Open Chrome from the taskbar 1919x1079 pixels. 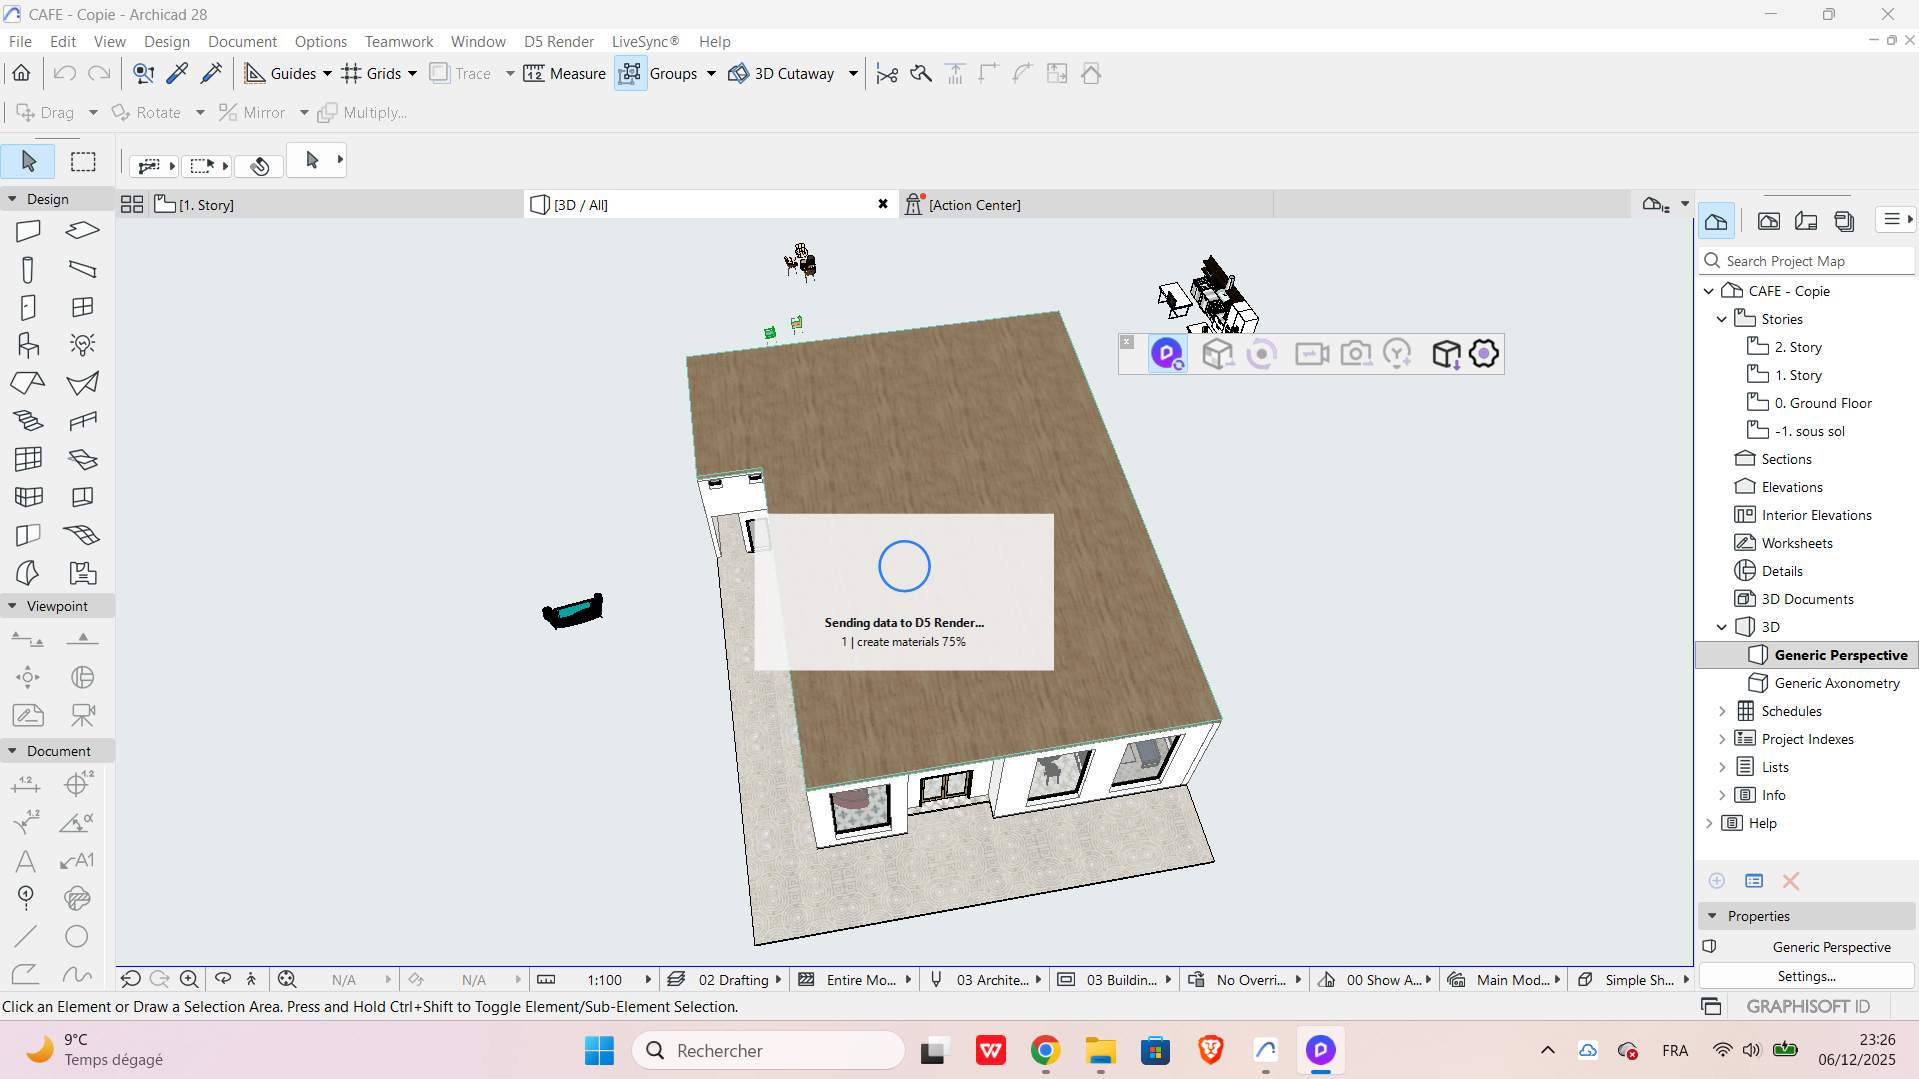pos(1045,1050)
